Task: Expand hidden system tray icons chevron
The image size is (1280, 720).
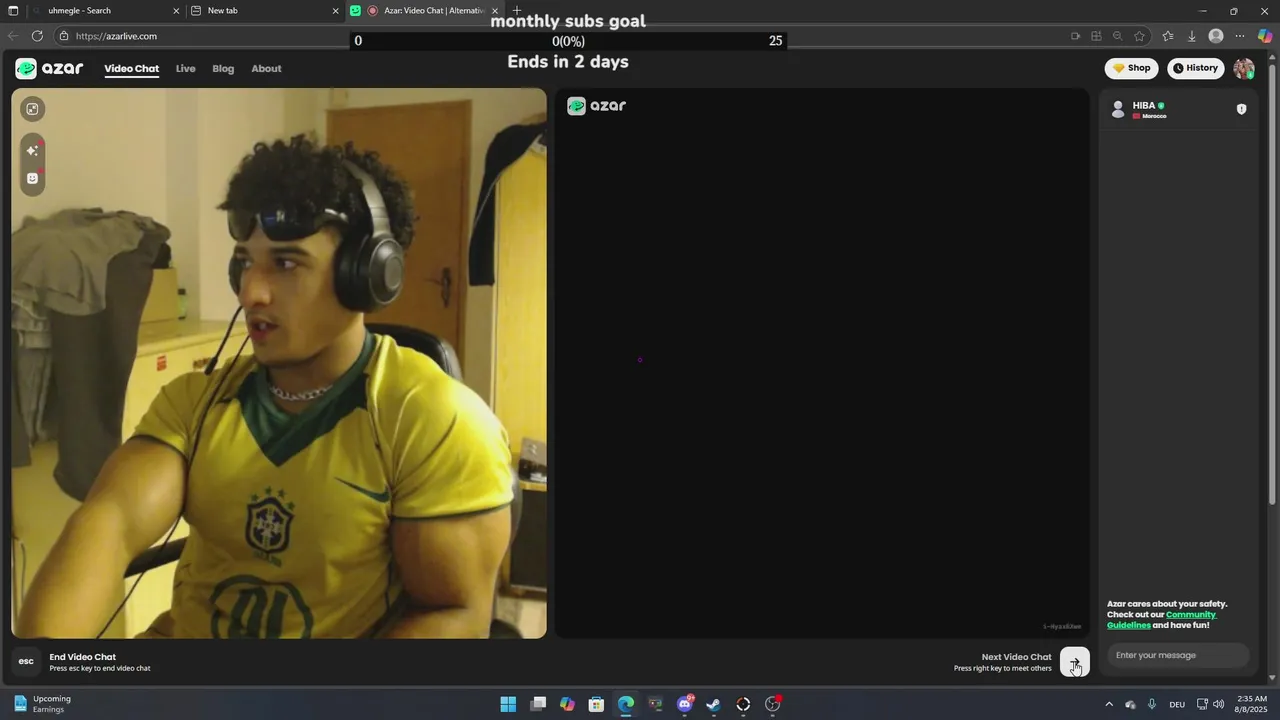Action: (x=1108, y=704)
